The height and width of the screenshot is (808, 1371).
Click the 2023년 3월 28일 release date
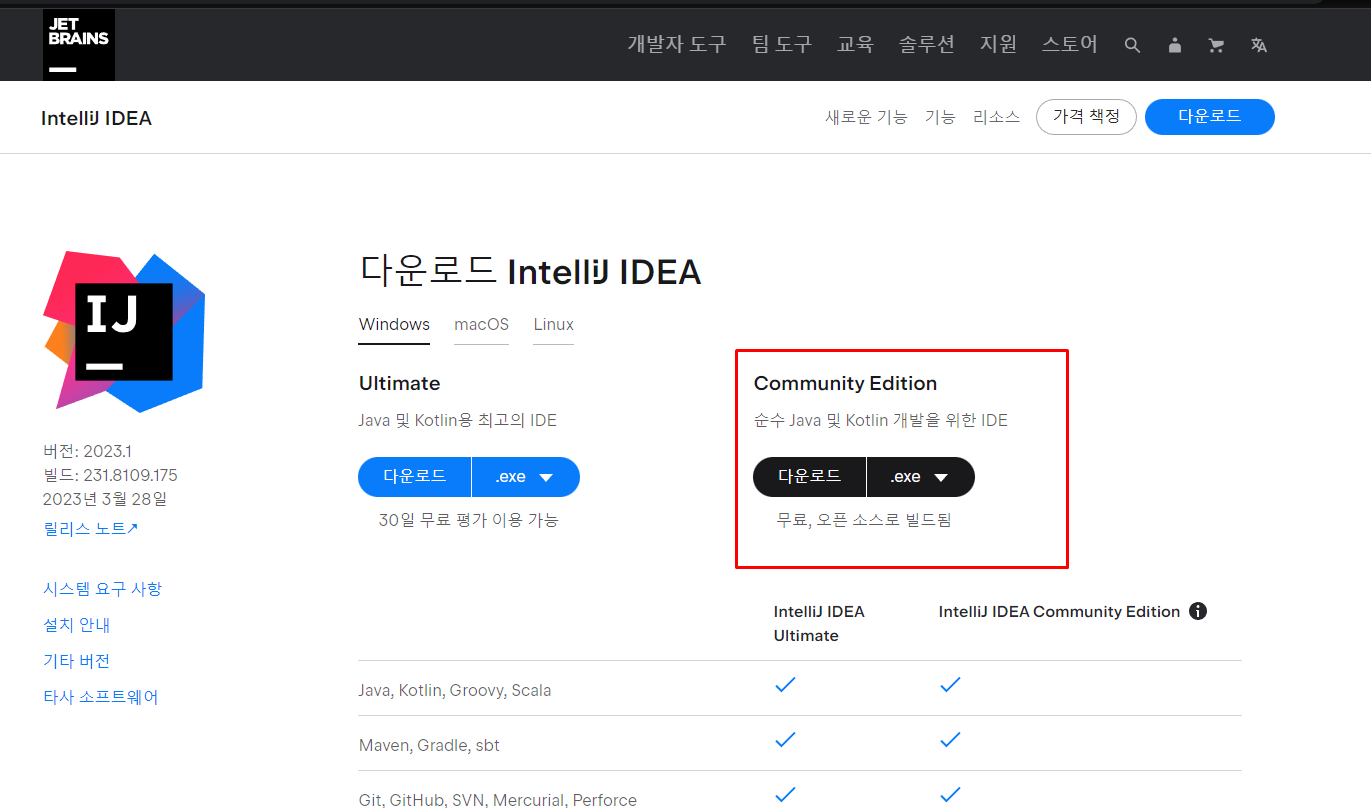click(x=105, y=498)
